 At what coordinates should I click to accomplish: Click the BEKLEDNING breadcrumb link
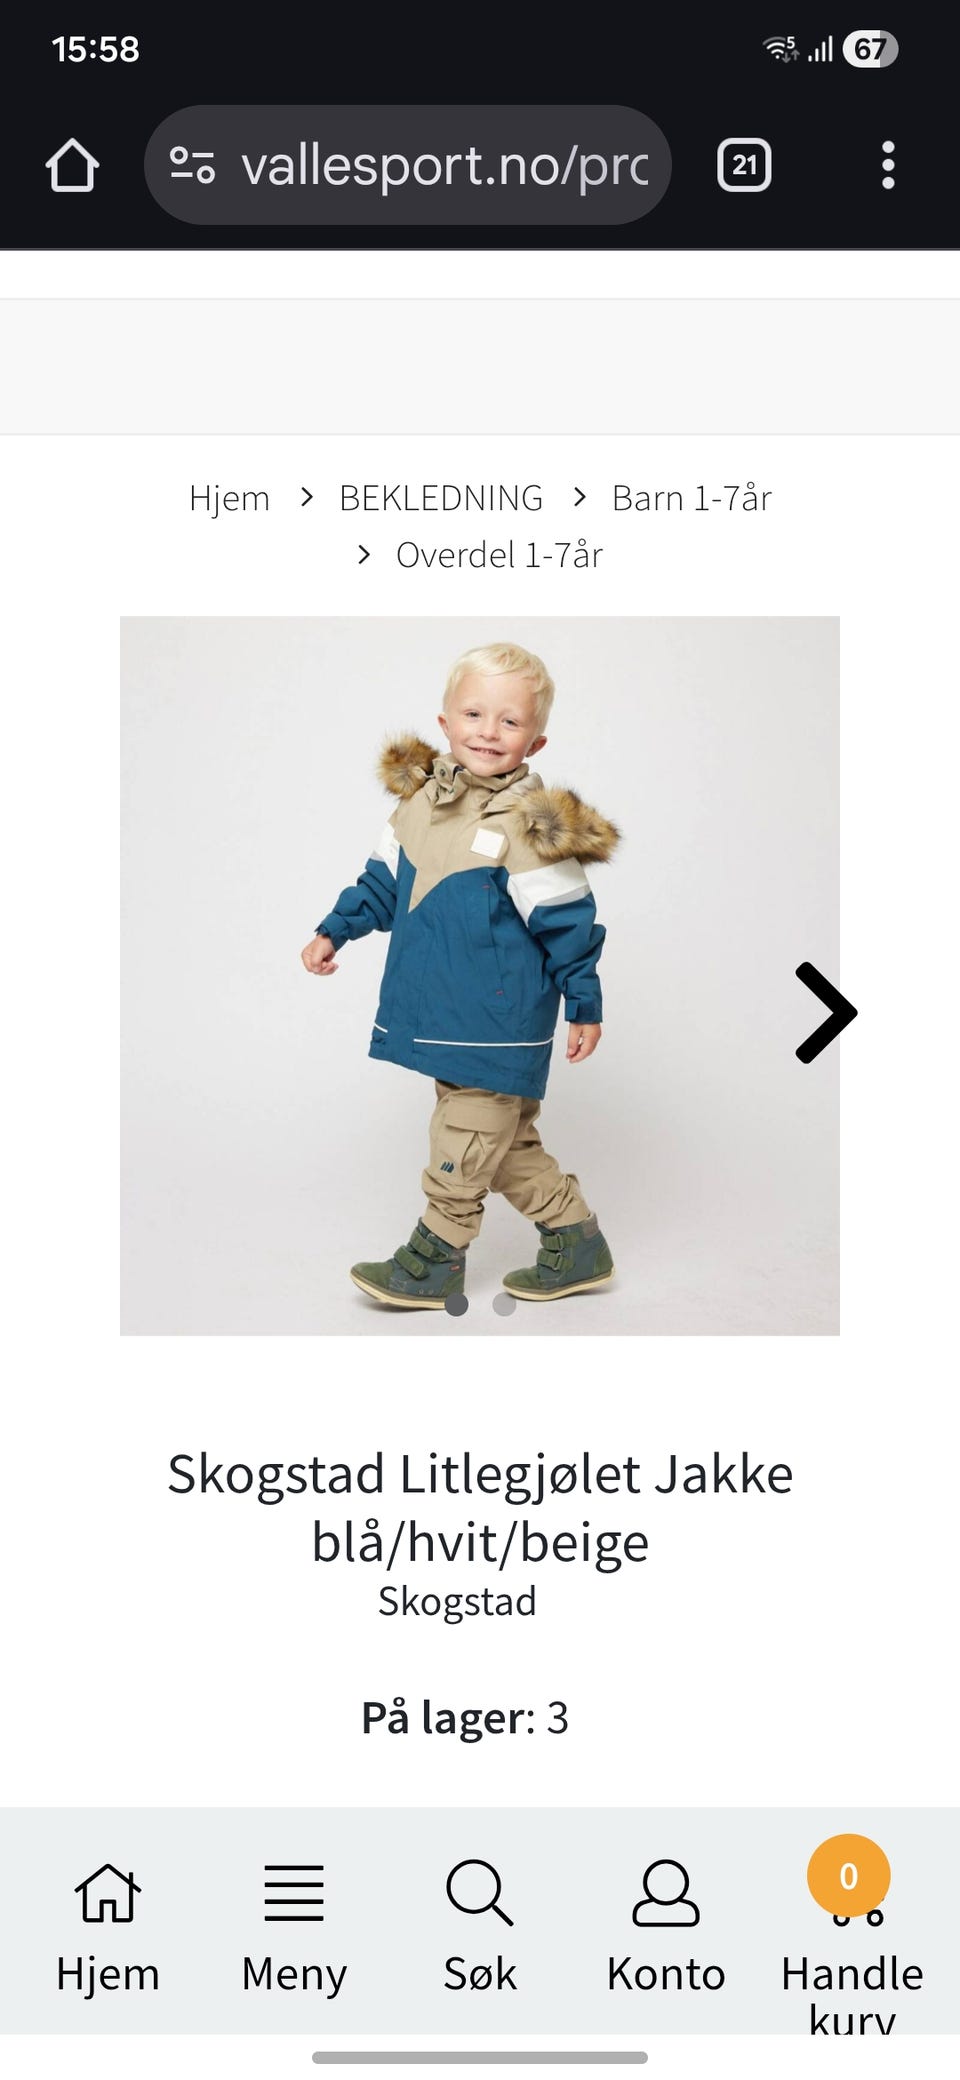[441, 498]
